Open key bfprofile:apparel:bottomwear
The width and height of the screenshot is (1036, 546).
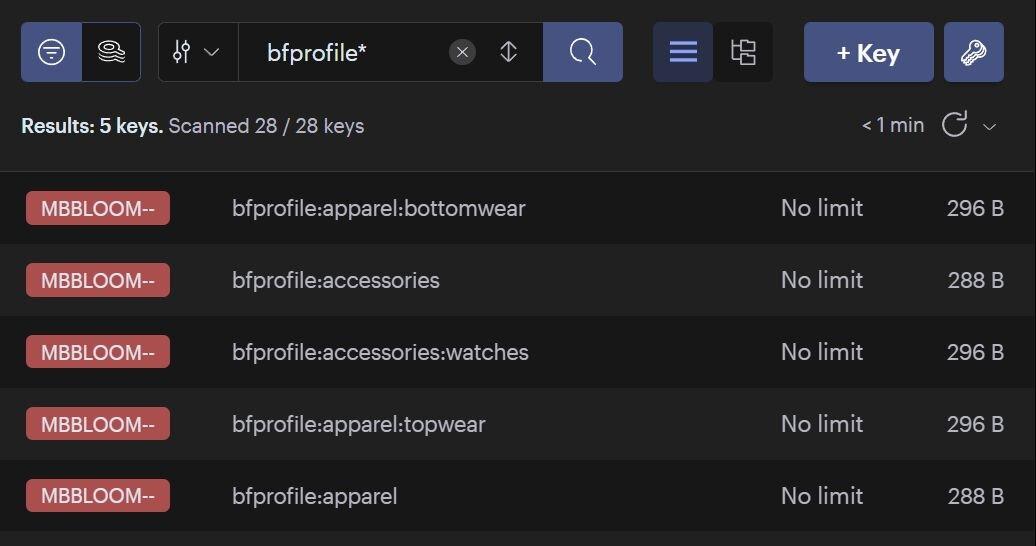[518, 208]
